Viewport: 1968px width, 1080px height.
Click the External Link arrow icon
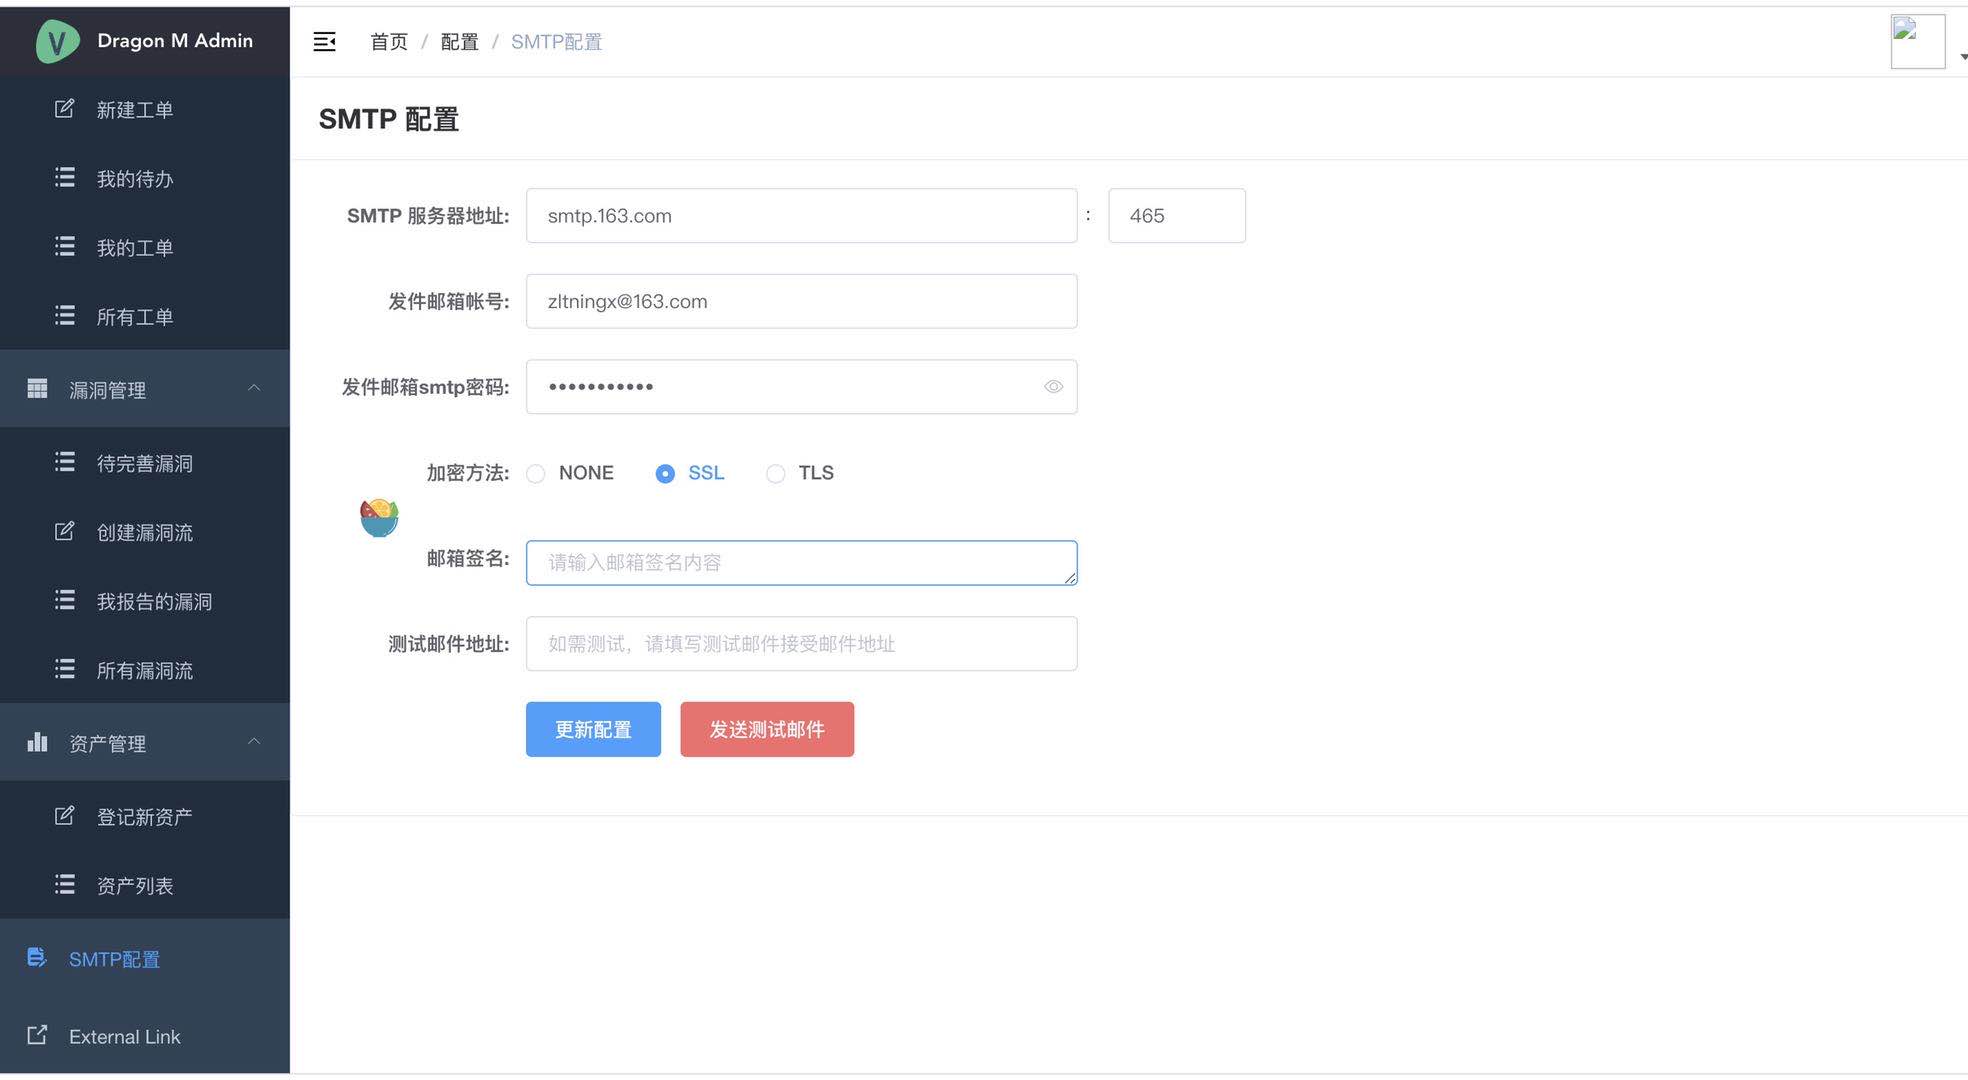tap(37, 1035)
